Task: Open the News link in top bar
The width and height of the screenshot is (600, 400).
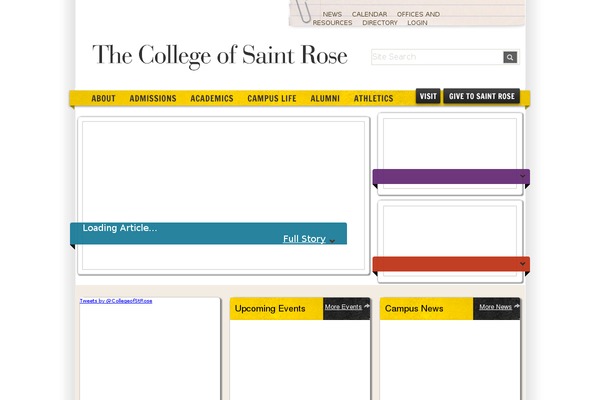Action: pos(332,14)
